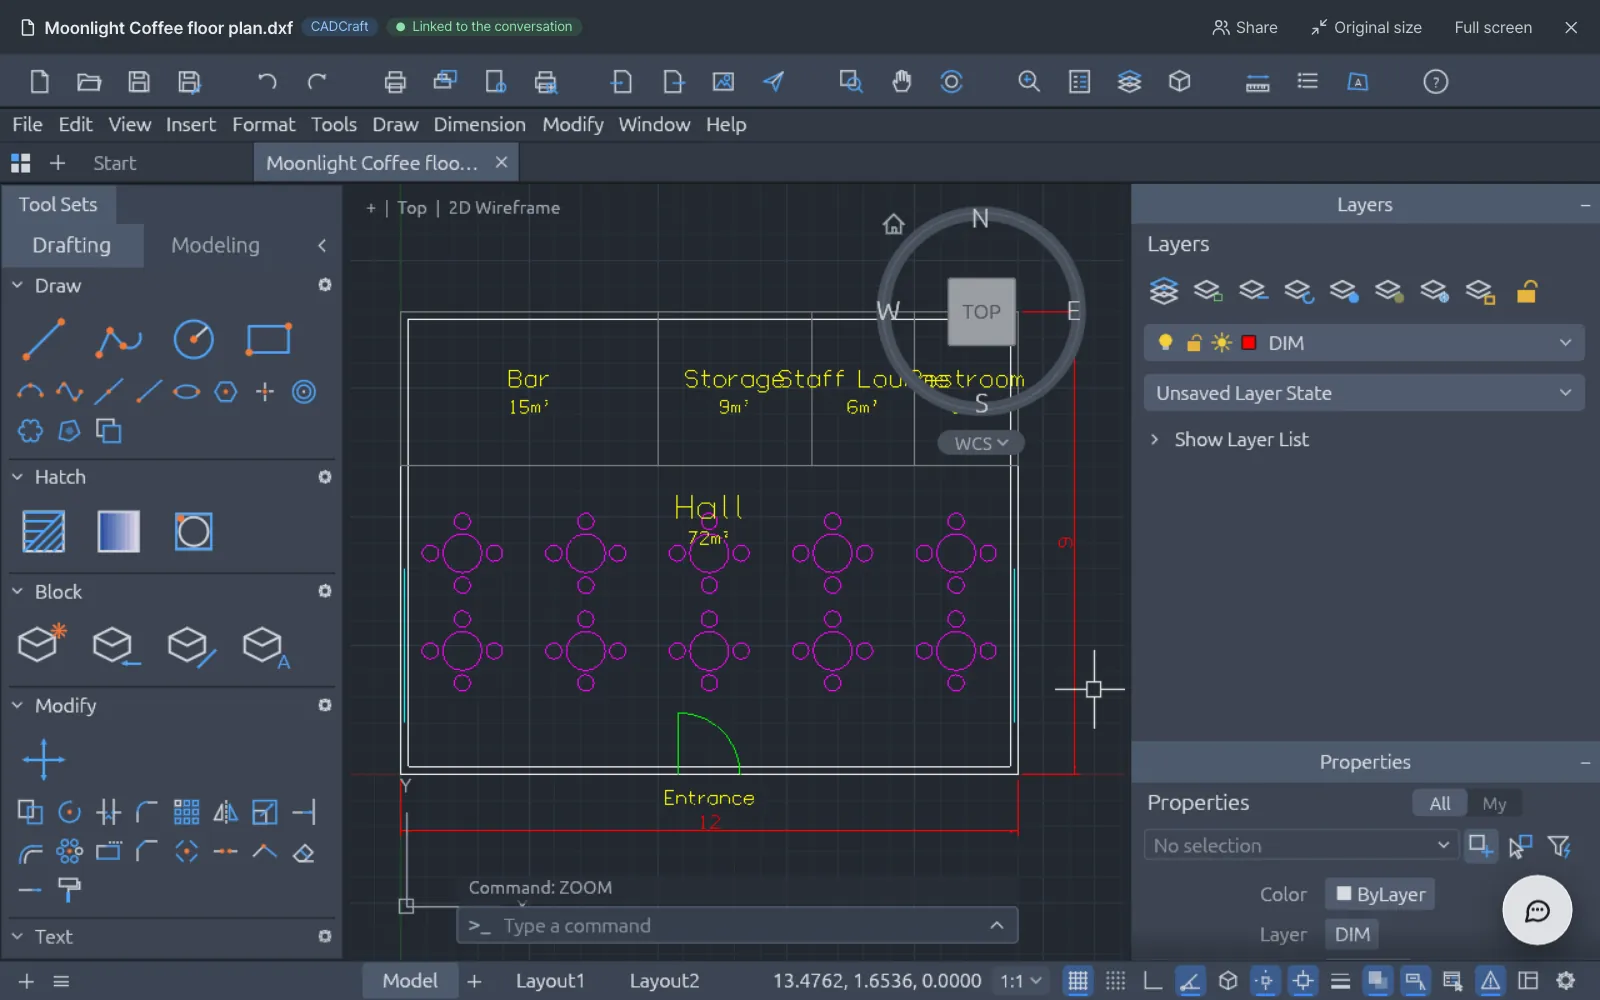The height and width of the screenshot is (1000, 1600).
Task: Switch to the Modeling tab
Action: (x=215, y=245)
